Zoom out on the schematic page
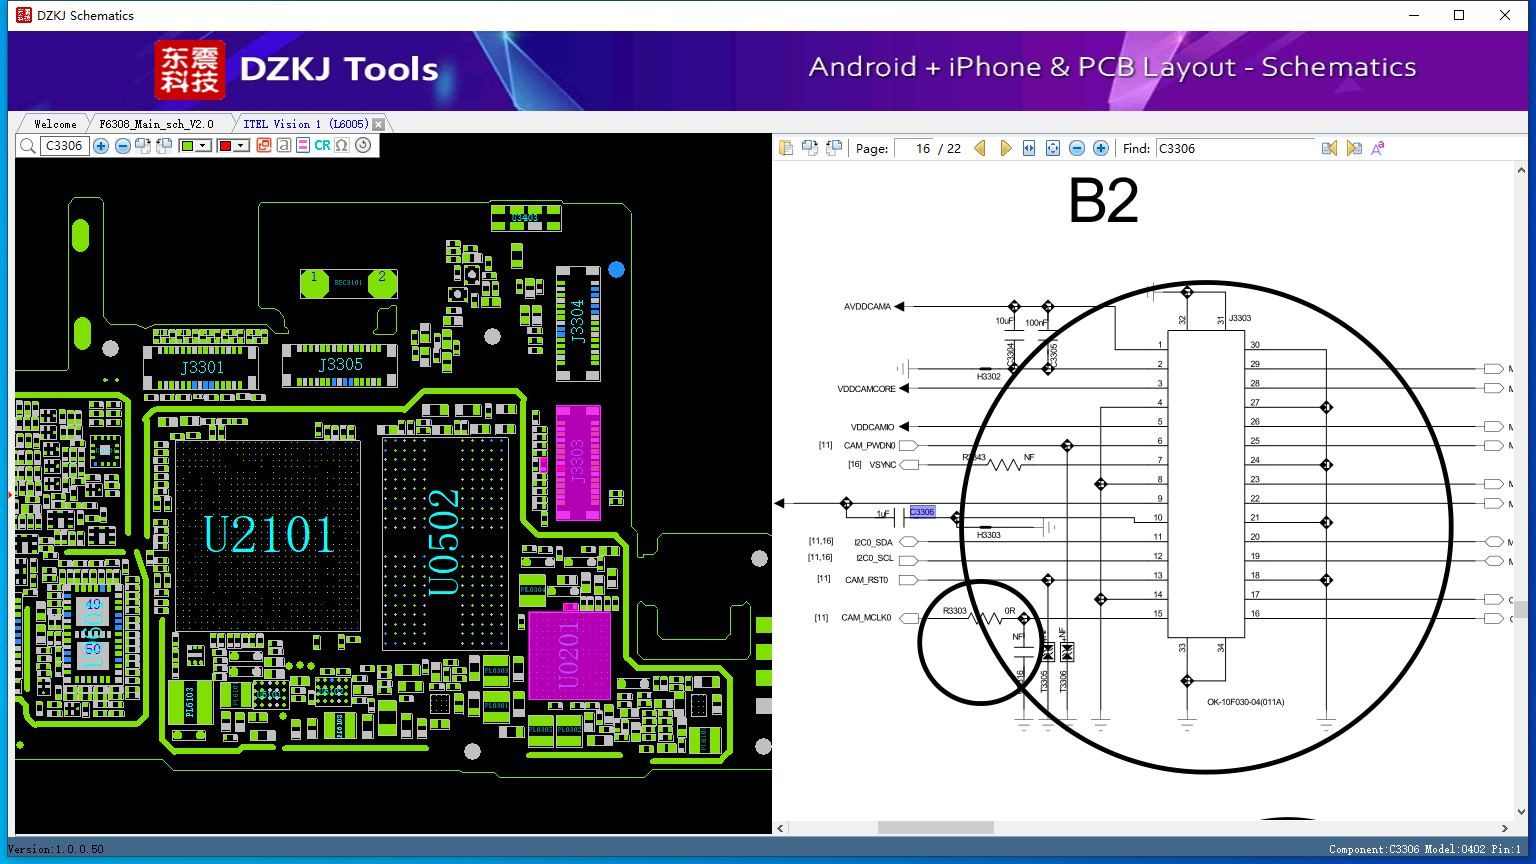The height and width of the screenshot is (864, 1536). (1077, 148)
